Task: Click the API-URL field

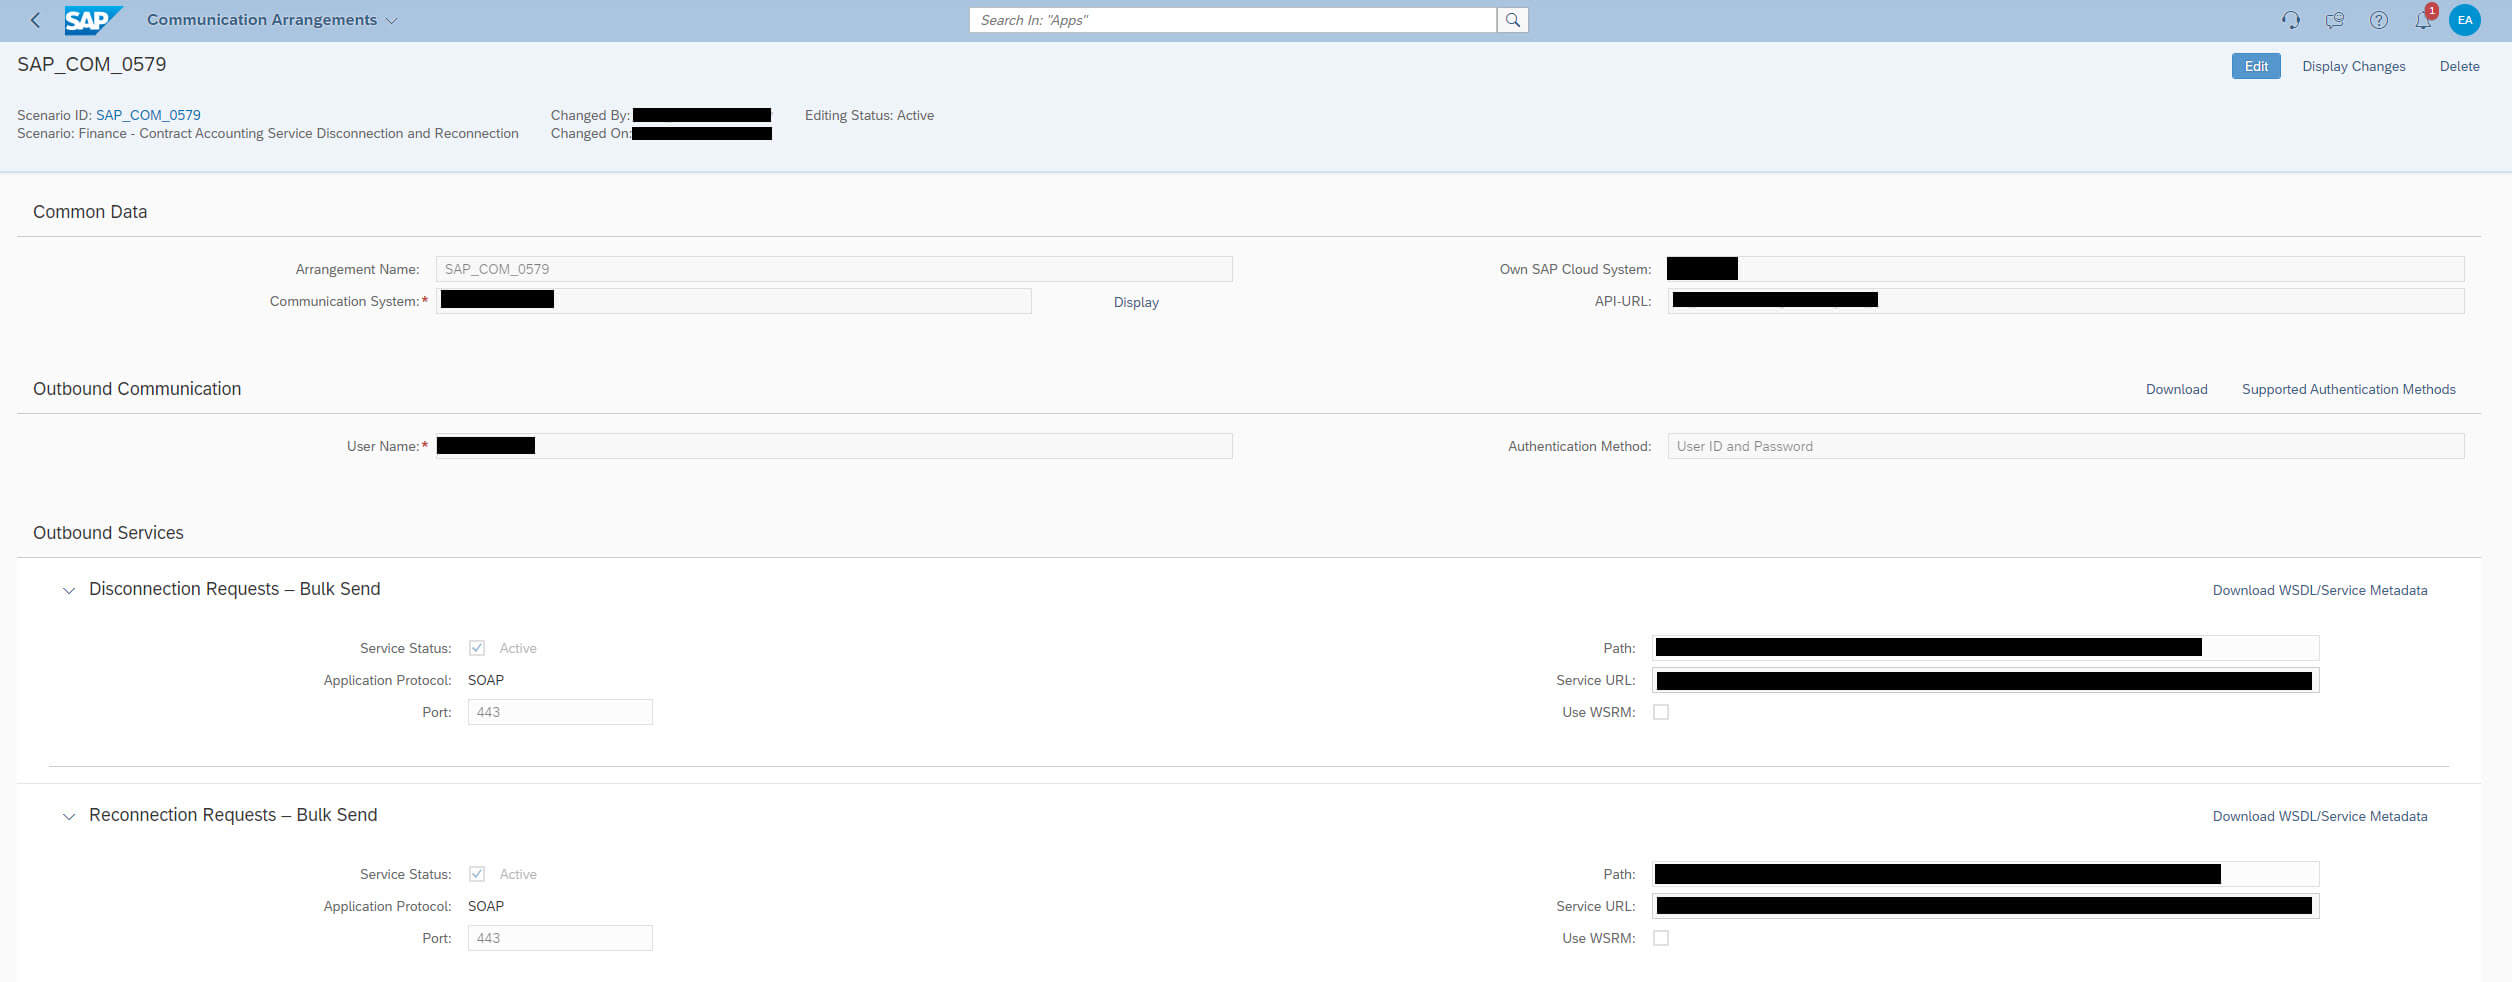Action: coord(2066,301)
